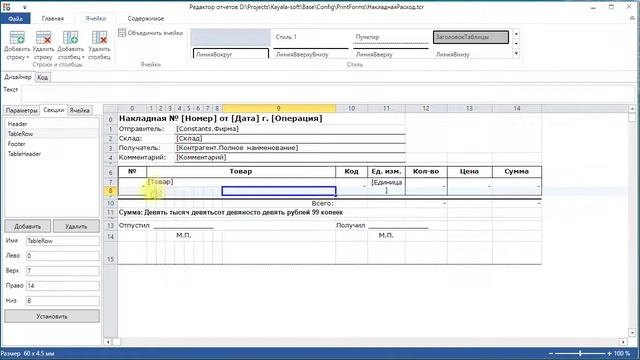Click the cell '[Контрагент.Полное наименование]'
Image resolution: width=640 pixels, height=360 pixels.
(290, 148)
